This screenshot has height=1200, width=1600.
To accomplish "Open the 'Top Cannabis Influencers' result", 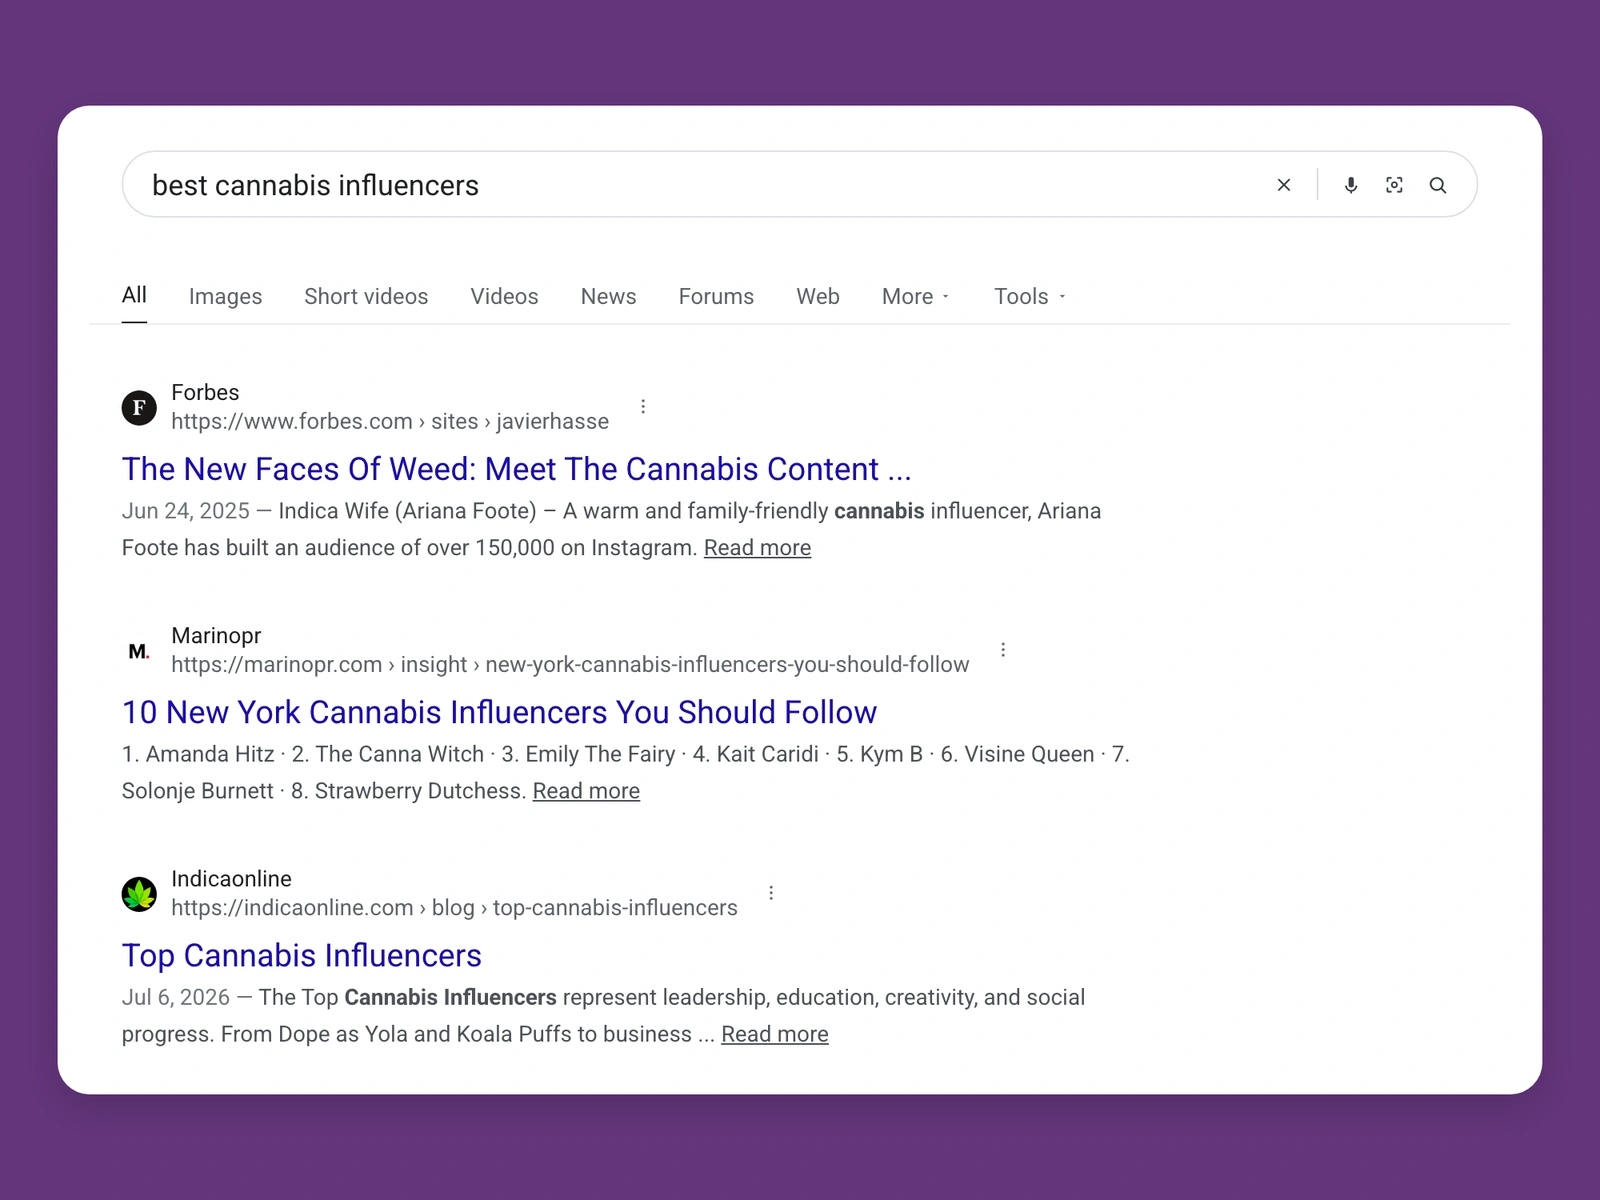I will click(x=301, y=955).
